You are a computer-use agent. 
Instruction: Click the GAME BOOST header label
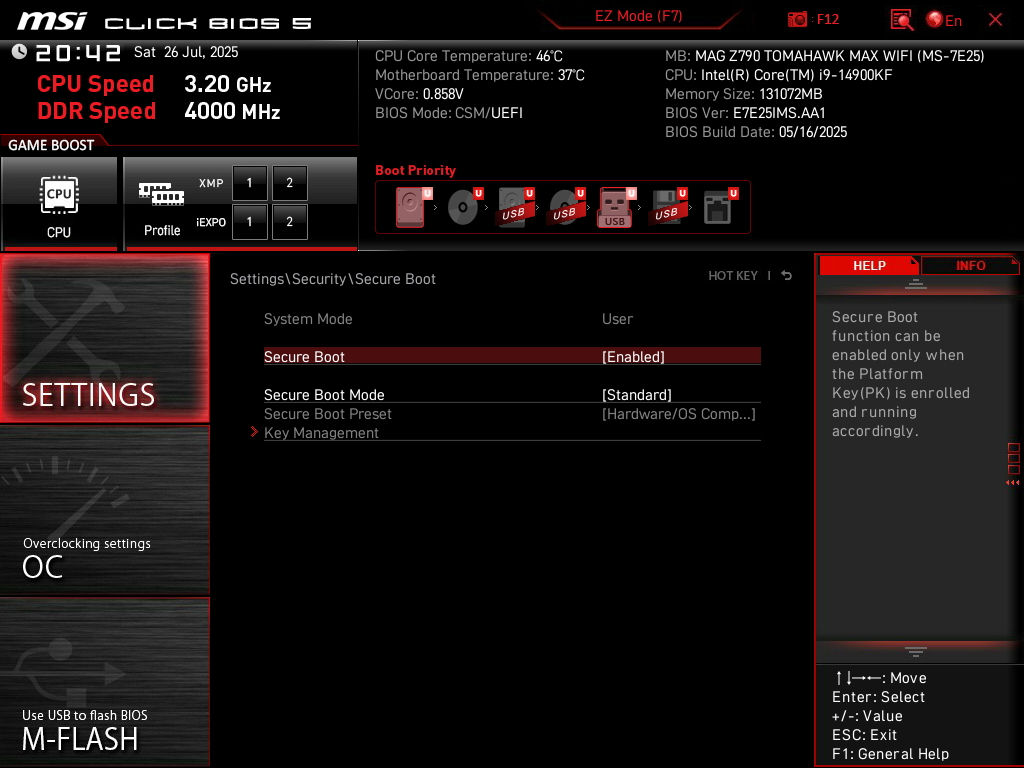[51, 145]
